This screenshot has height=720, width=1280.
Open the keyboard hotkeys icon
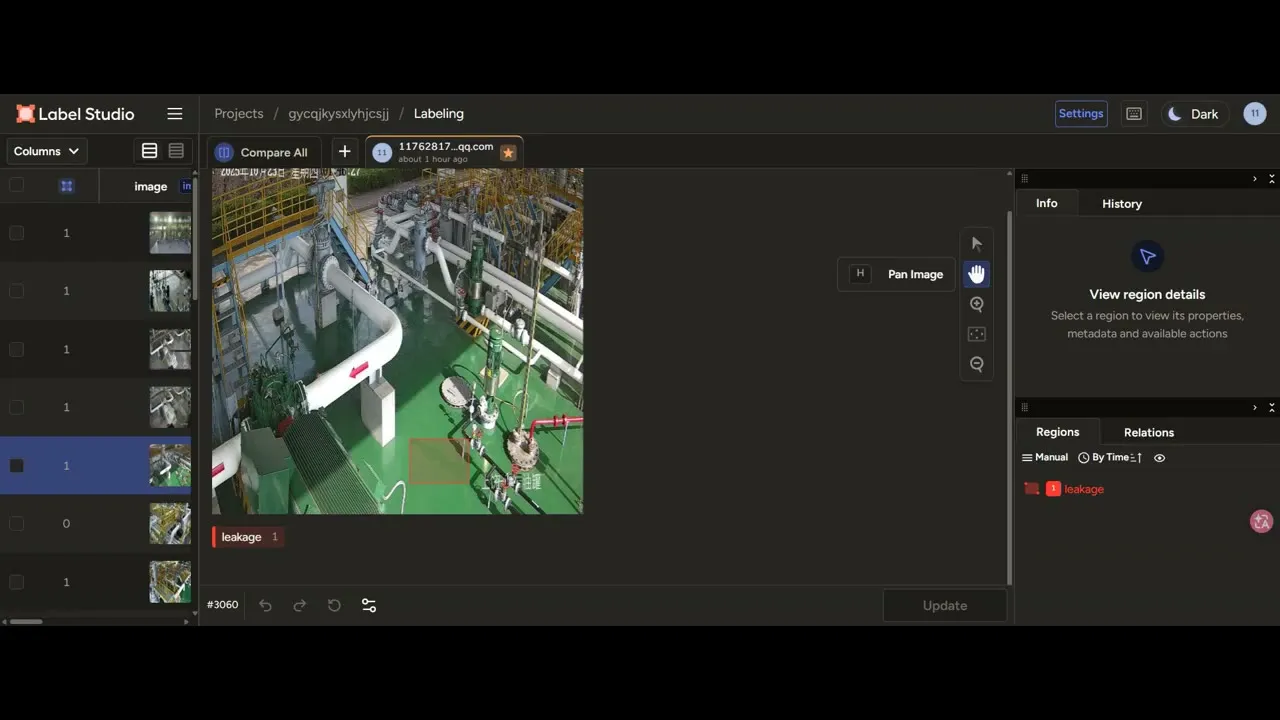pos(1134,114)
